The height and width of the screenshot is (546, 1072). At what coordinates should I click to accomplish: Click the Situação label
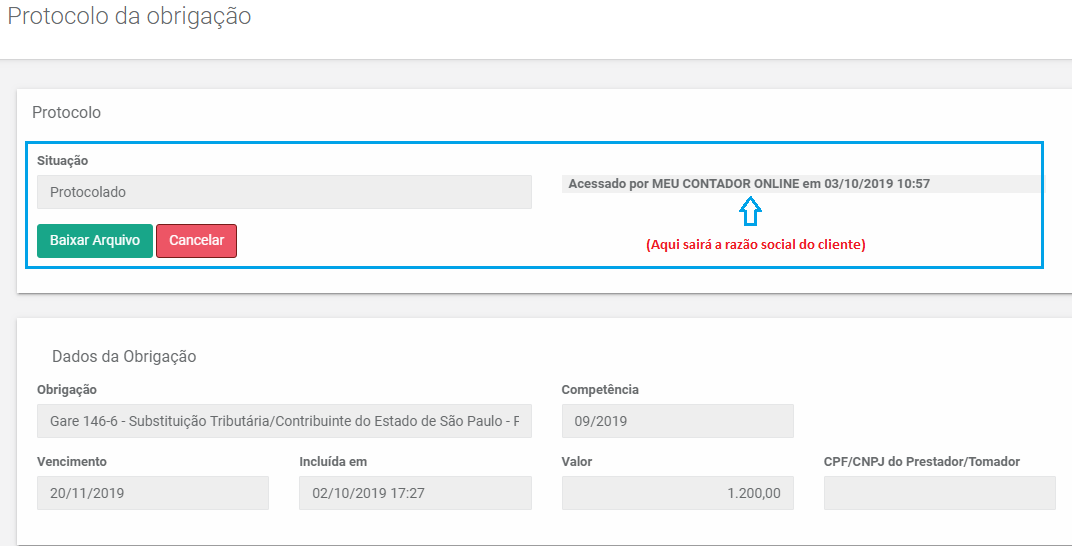tap(62, 161)
